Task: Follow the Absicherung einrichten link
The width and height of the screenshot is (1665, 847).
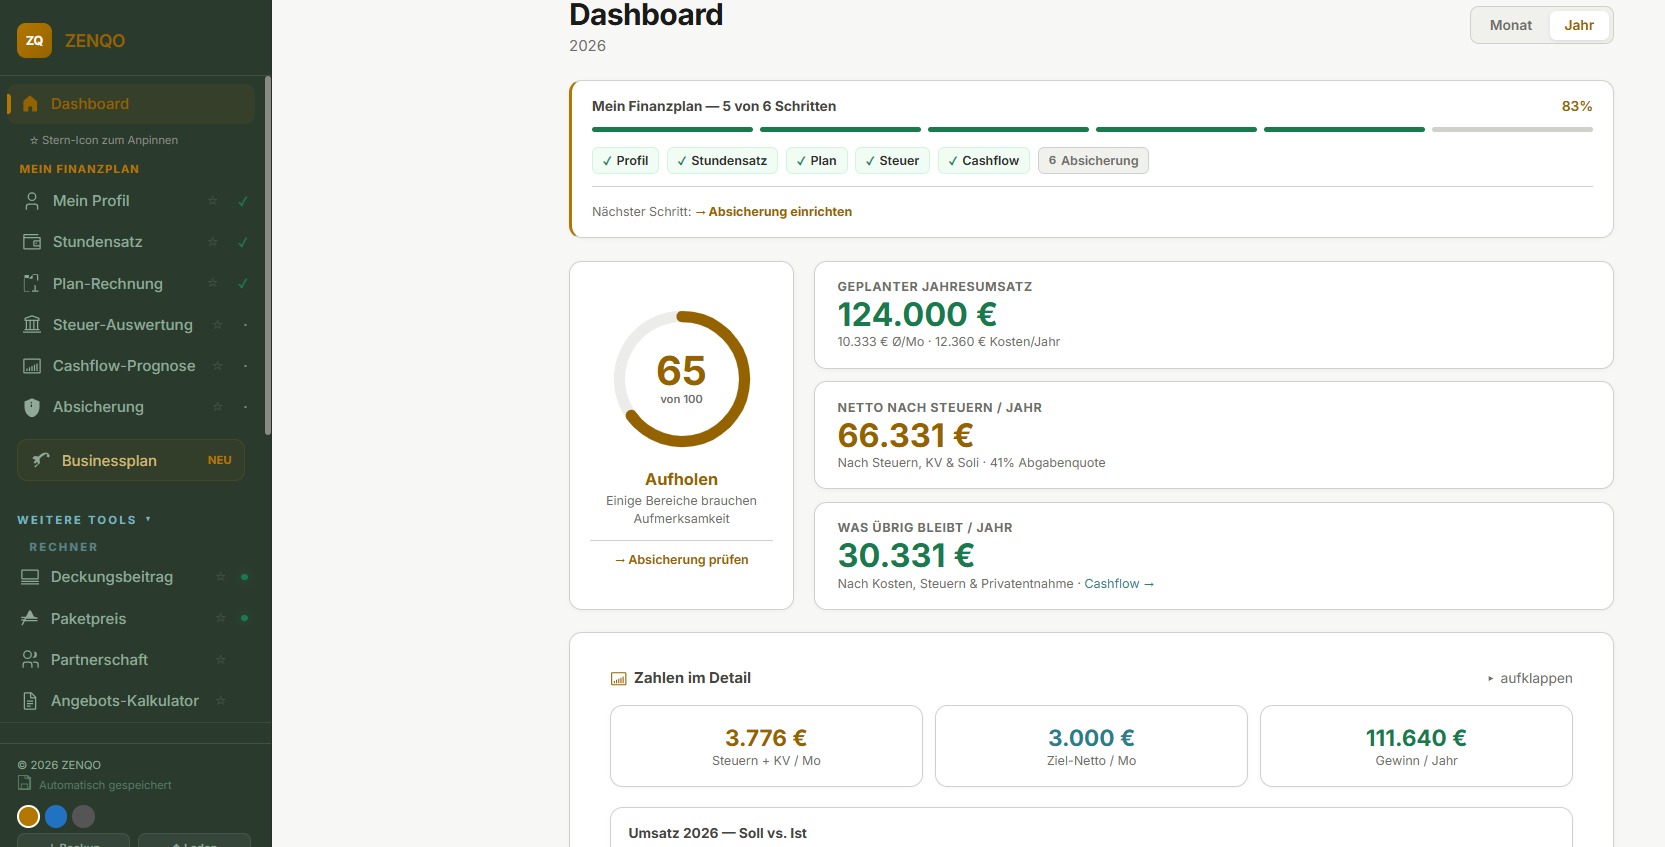Action: [774, 212]
